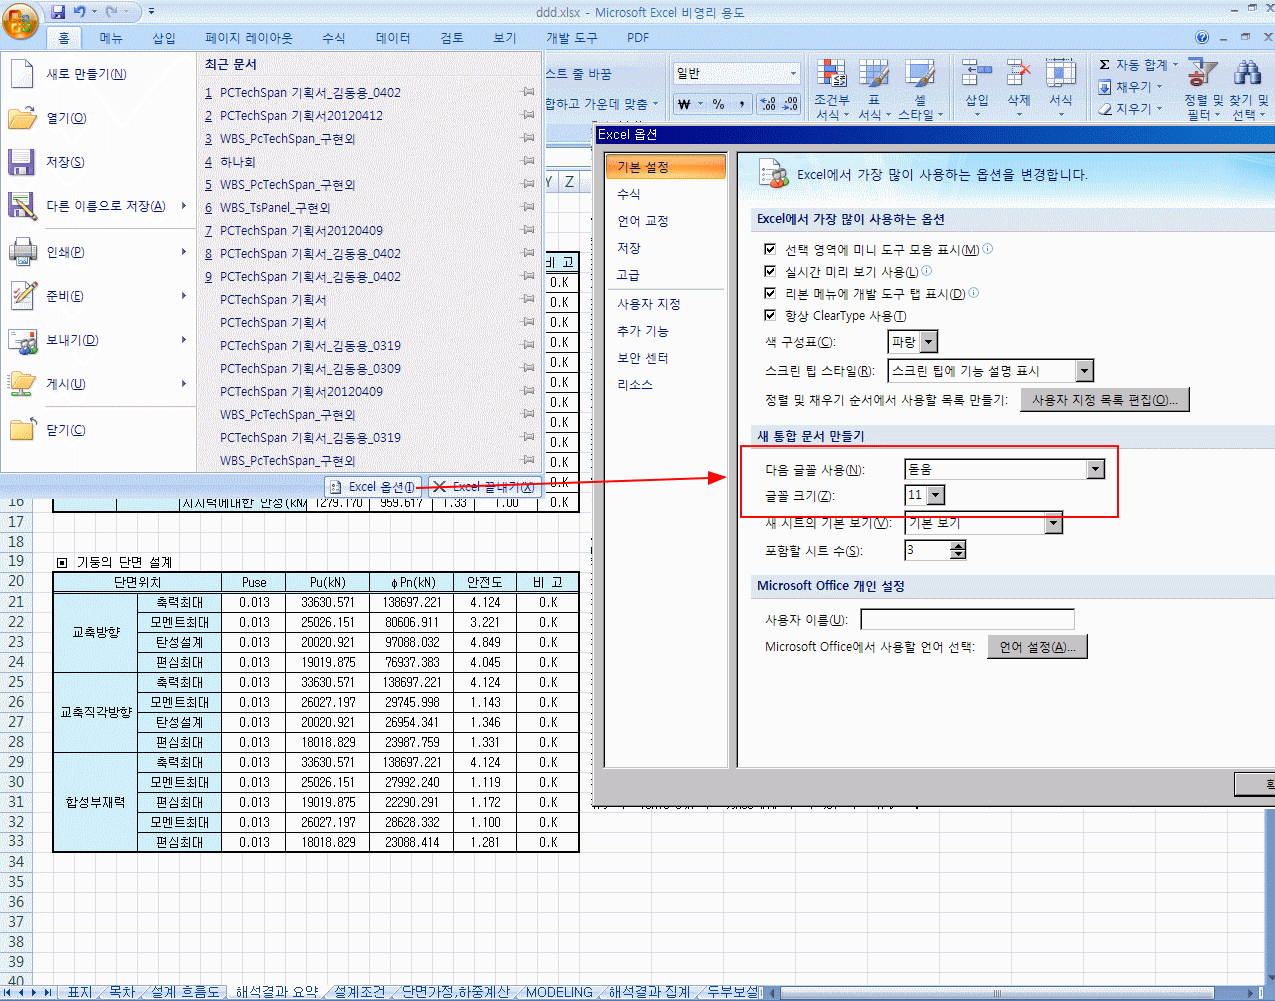Image resolution: width=1275 pixels, height=1001 pixels.
Task: Click the 언어 설정 button
Action: tap(1037, 647)
